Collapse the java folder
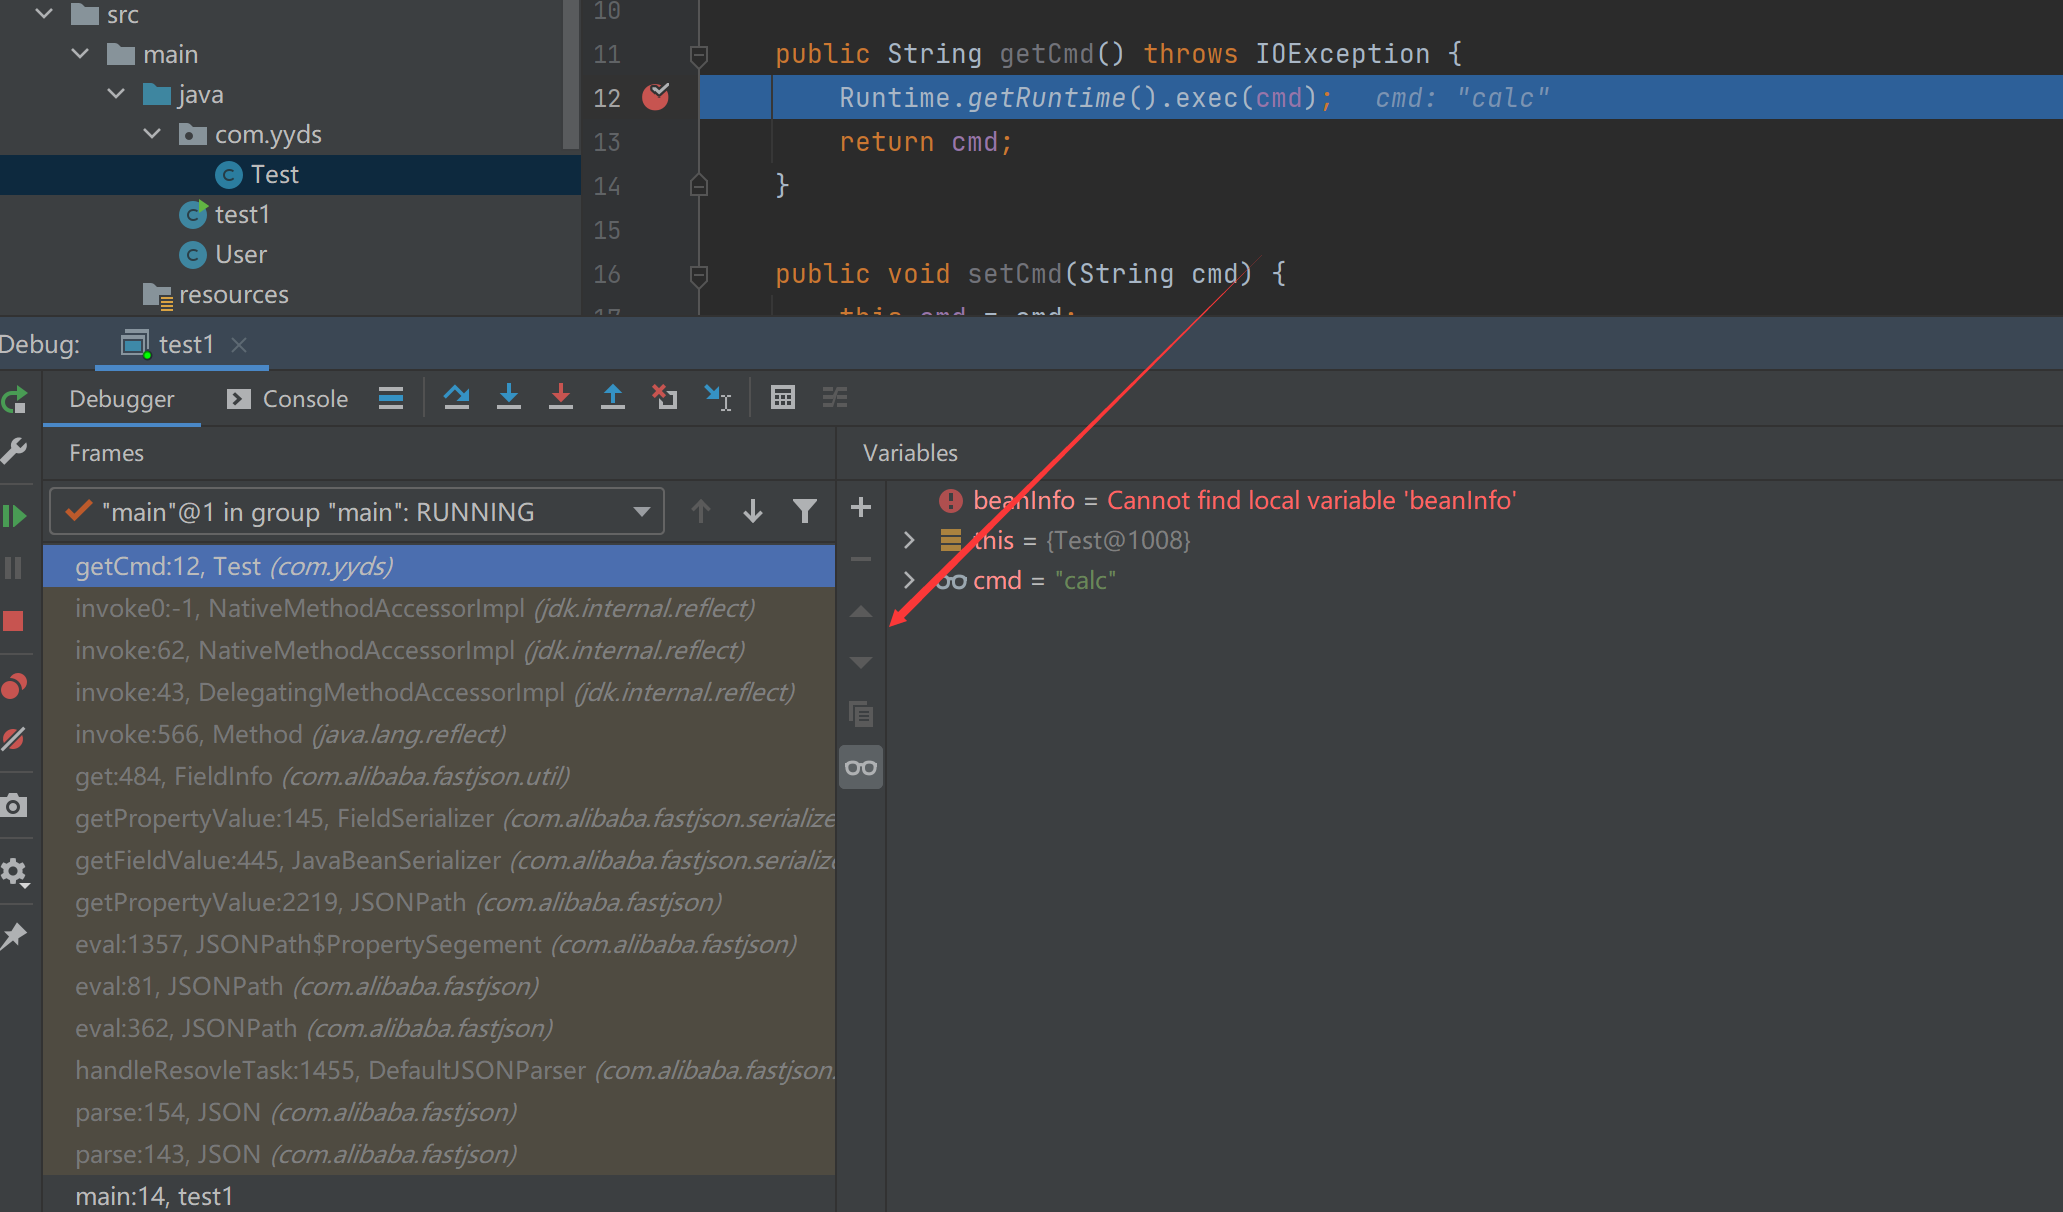 116,94
